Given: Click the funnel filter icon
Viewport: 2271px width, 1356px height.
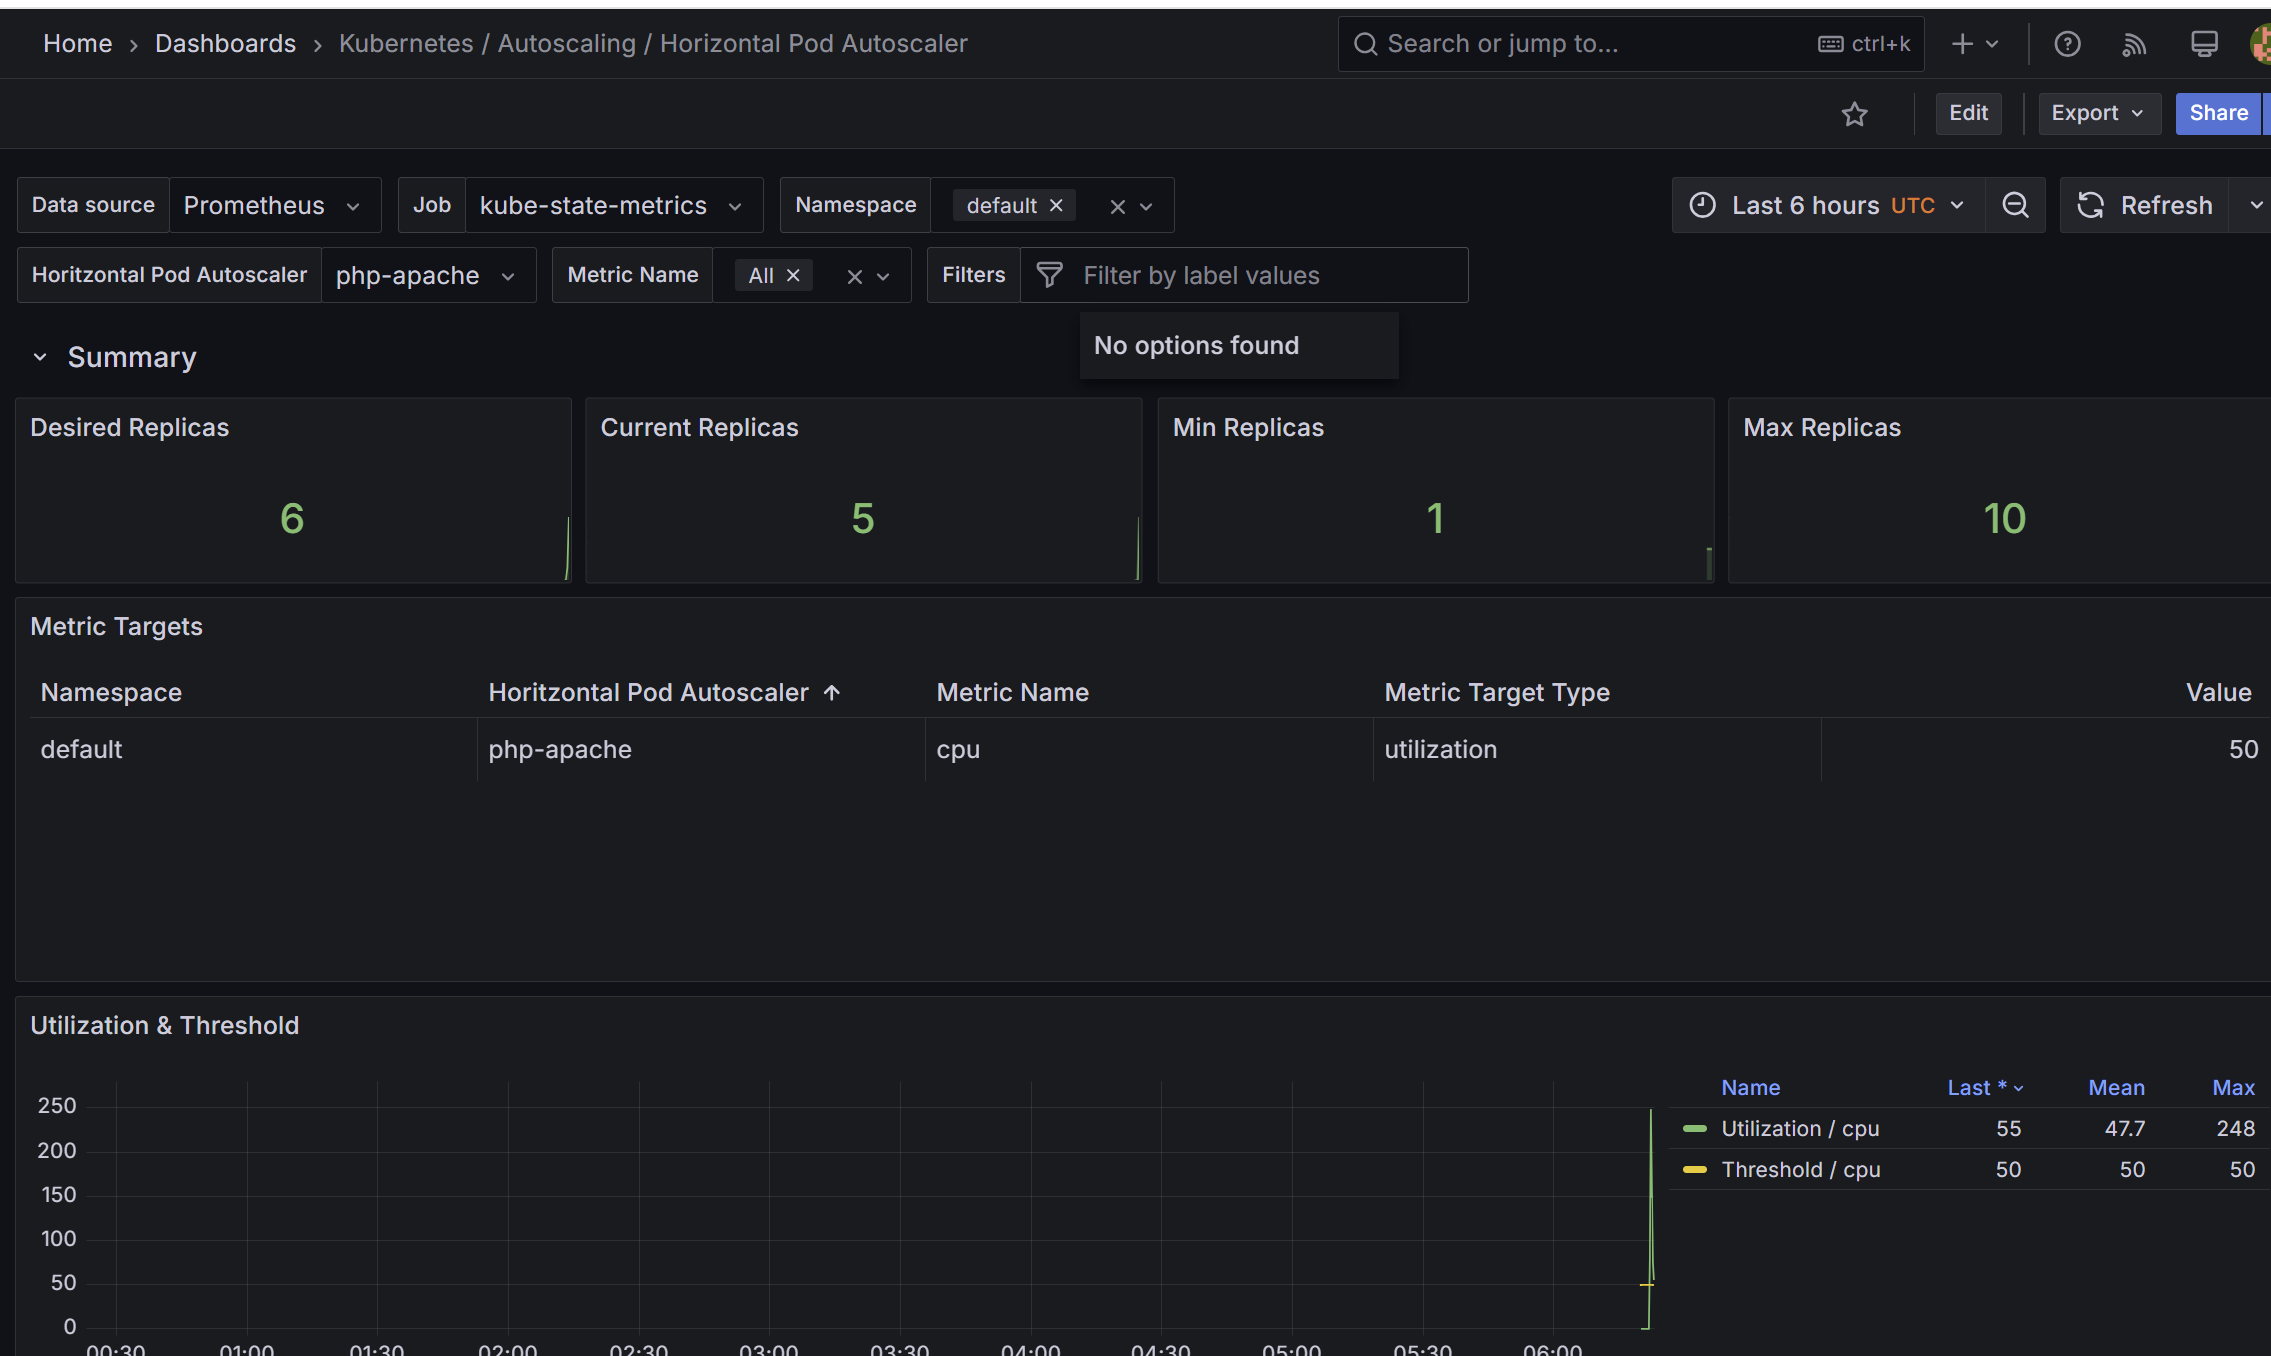Looking at the screenshot, I should pos(1049,275).
